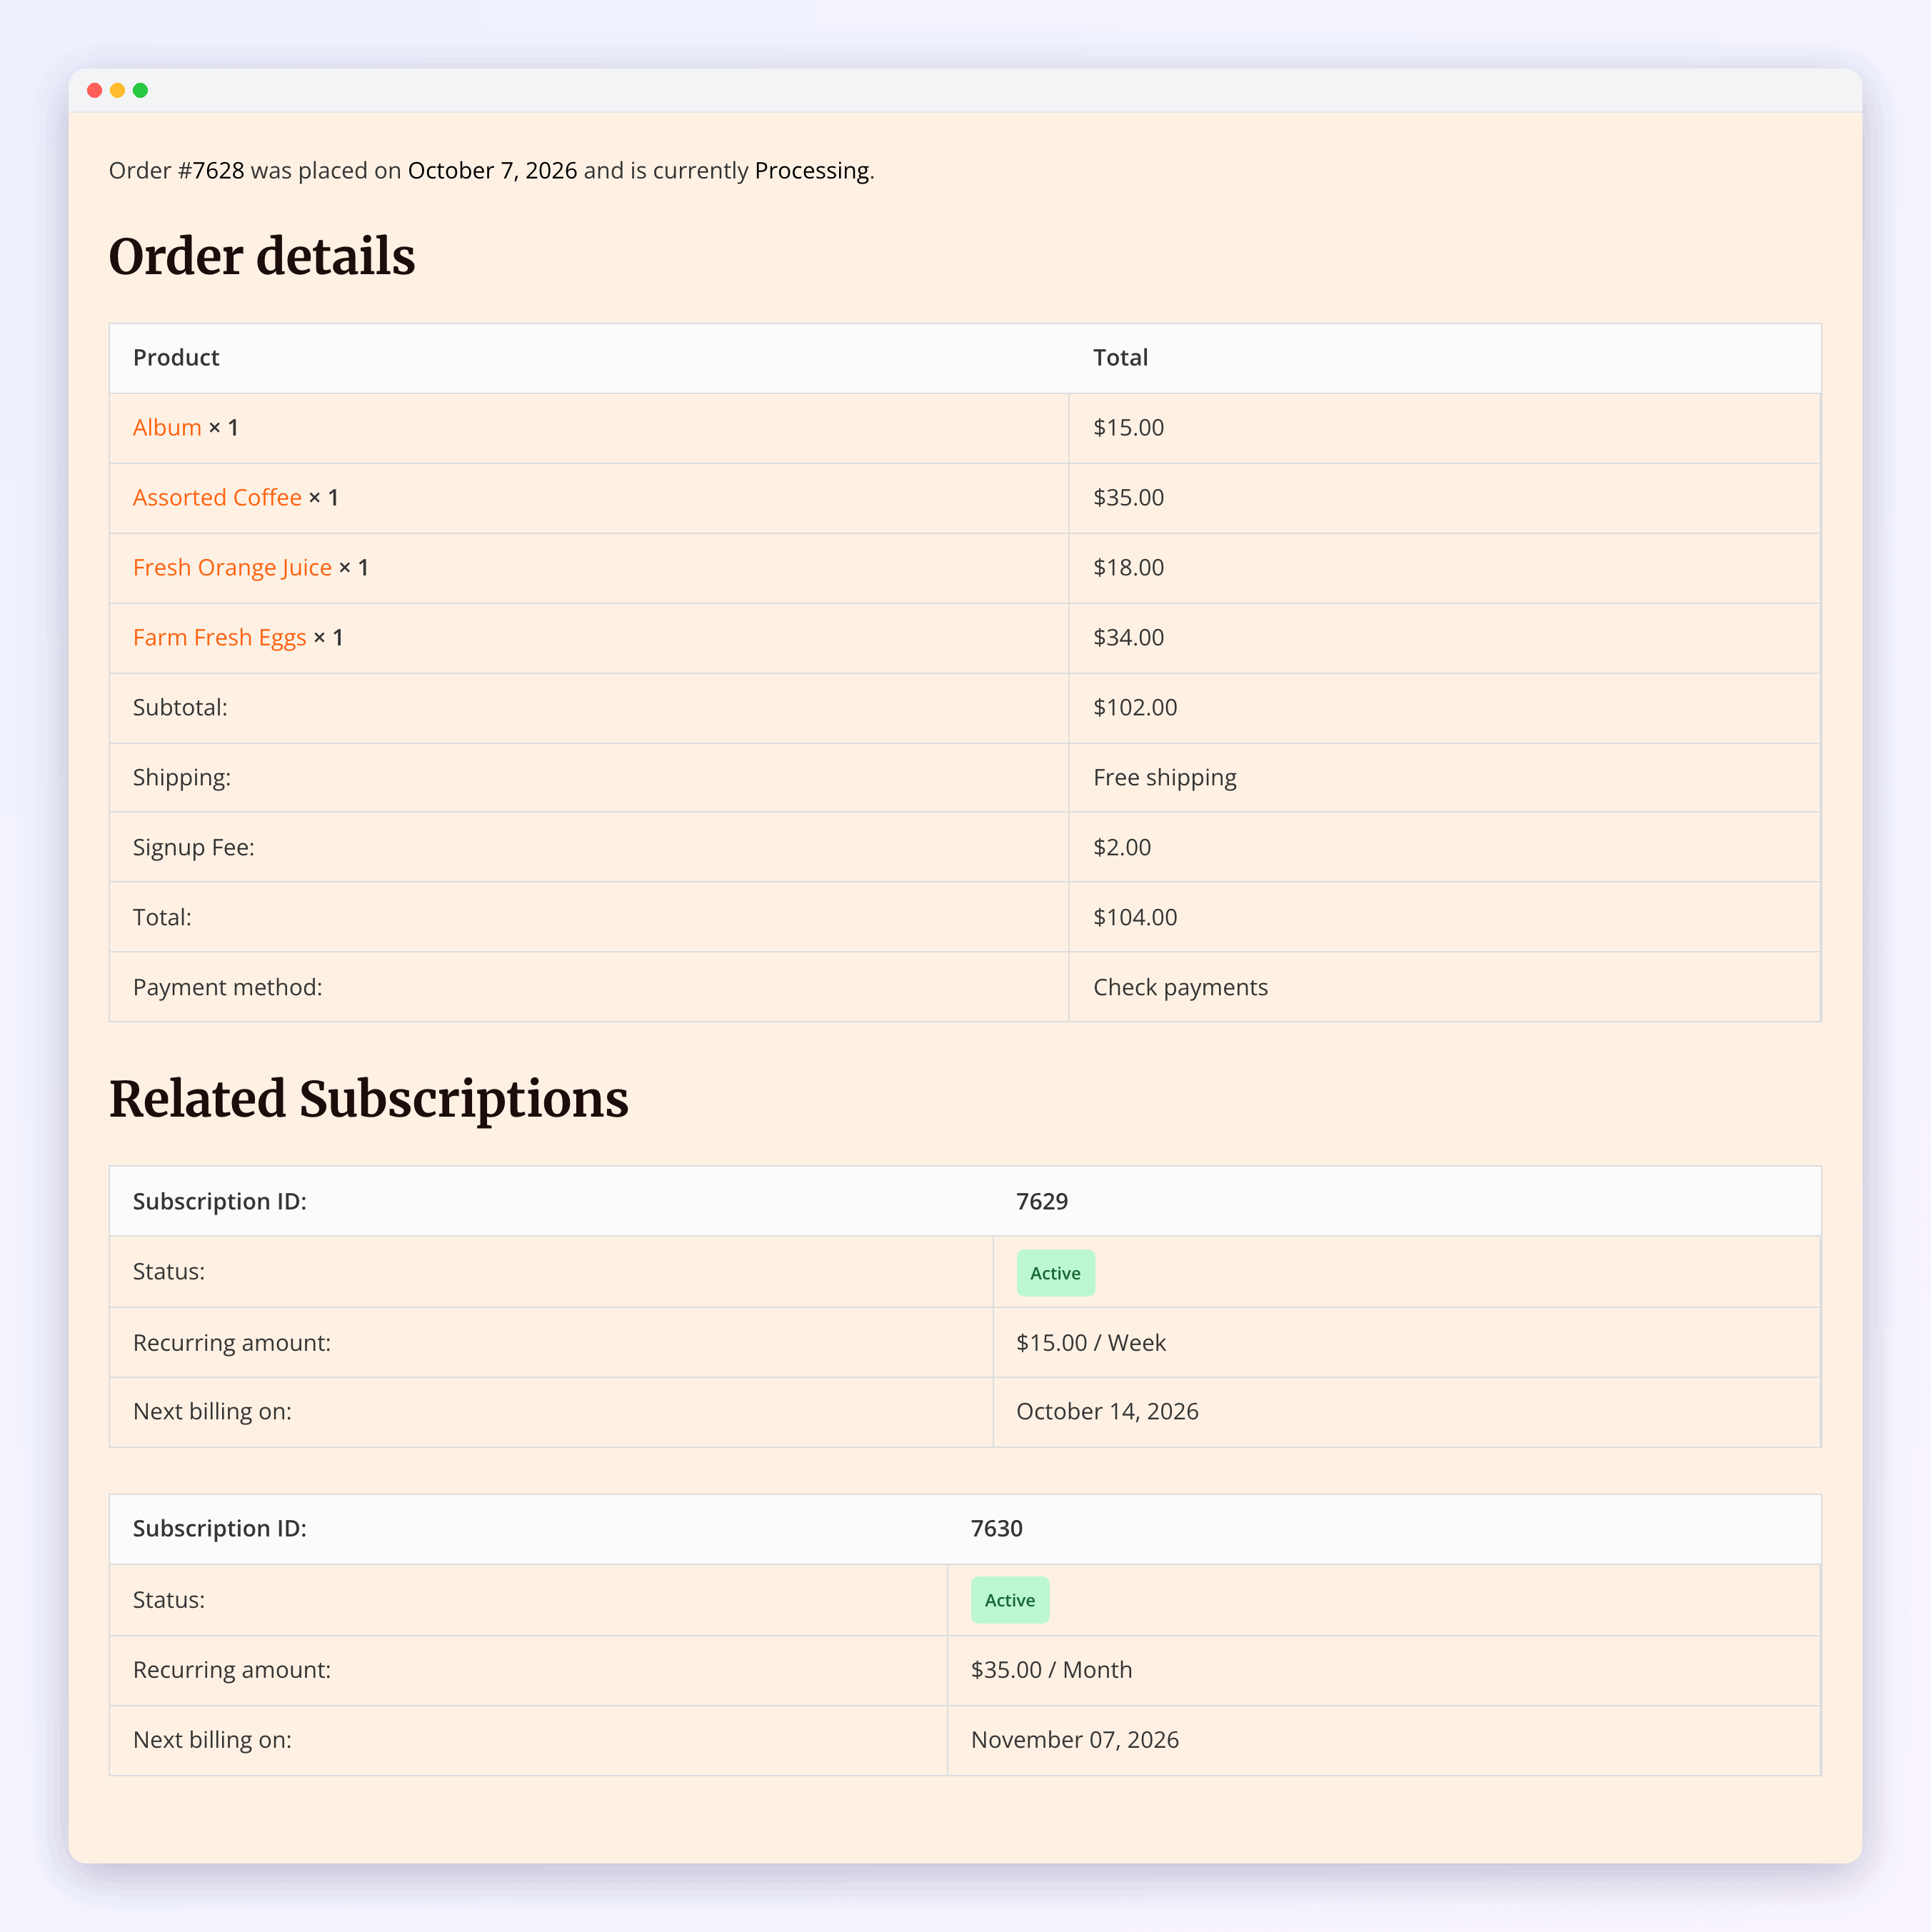
Task: Click the November 07, 2026 billing date
Action: (1075, 1740)
